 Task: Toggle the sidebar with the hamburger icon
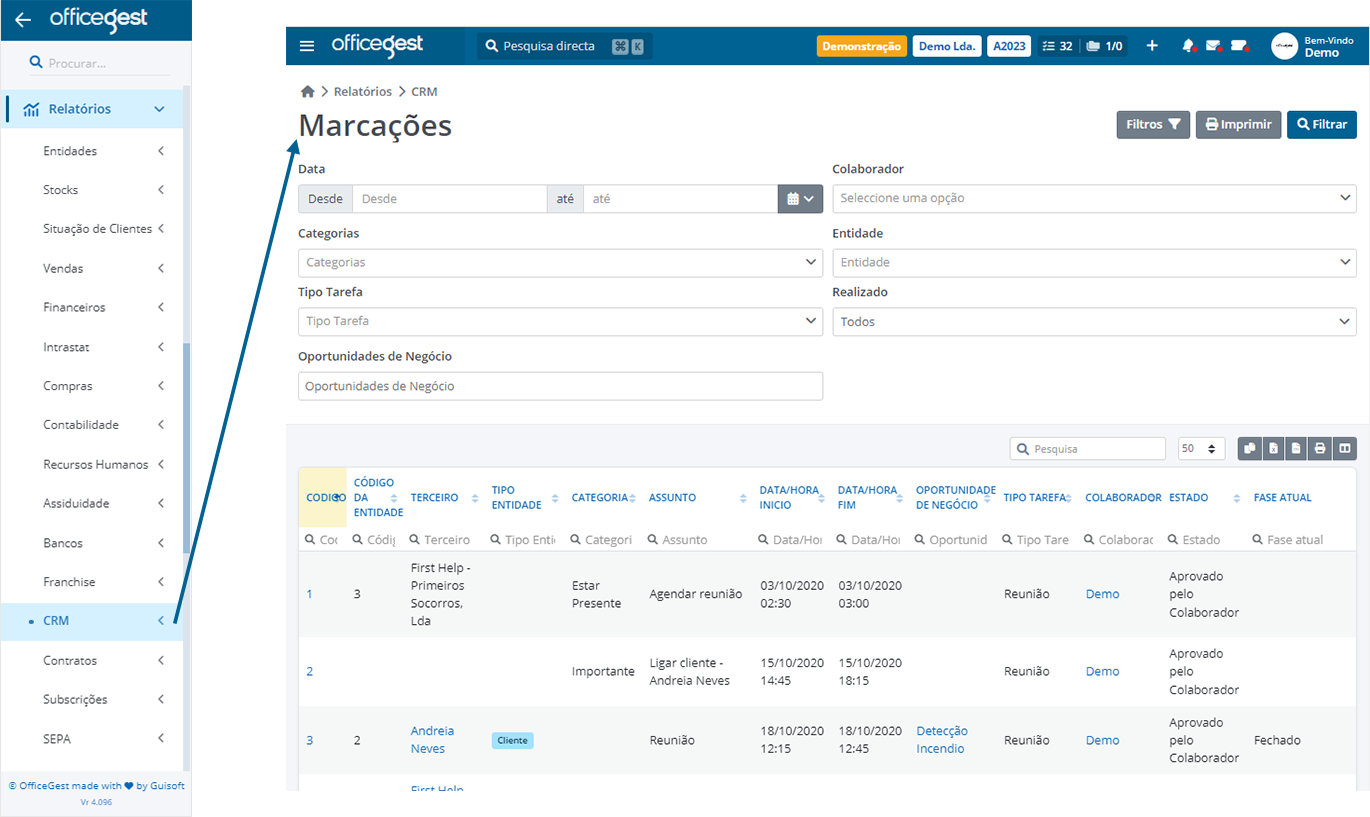click(306, 45)
